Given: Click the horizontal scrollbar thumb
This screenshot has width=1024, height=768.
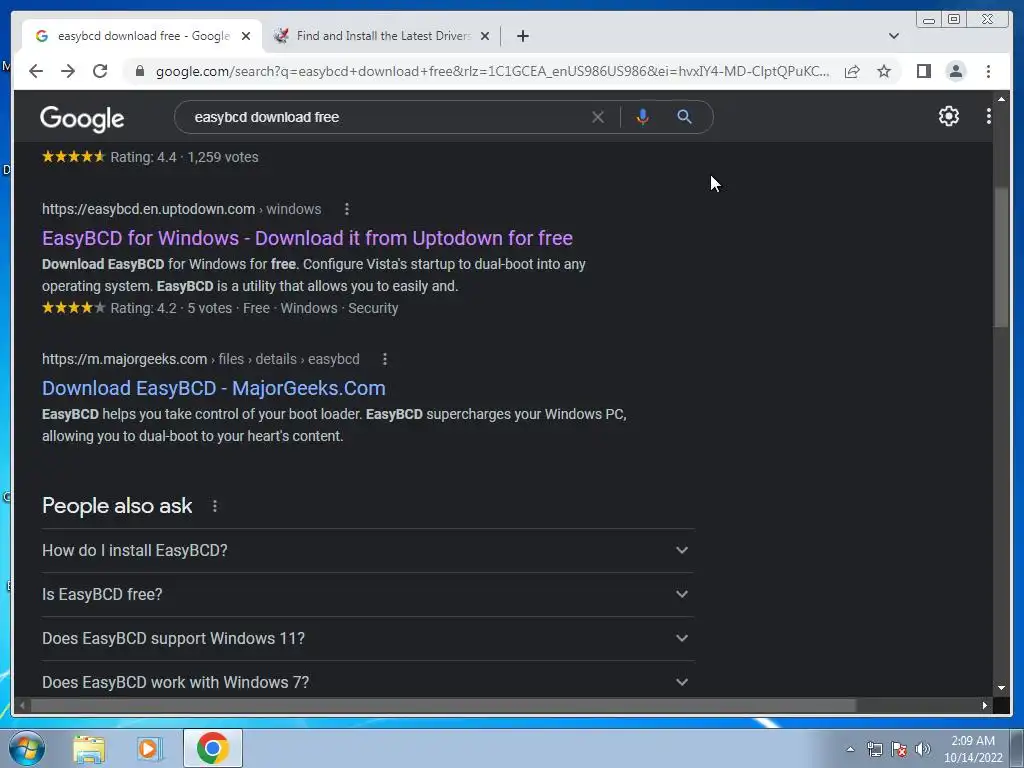Looking at the screenshot, I should point(443,705).
